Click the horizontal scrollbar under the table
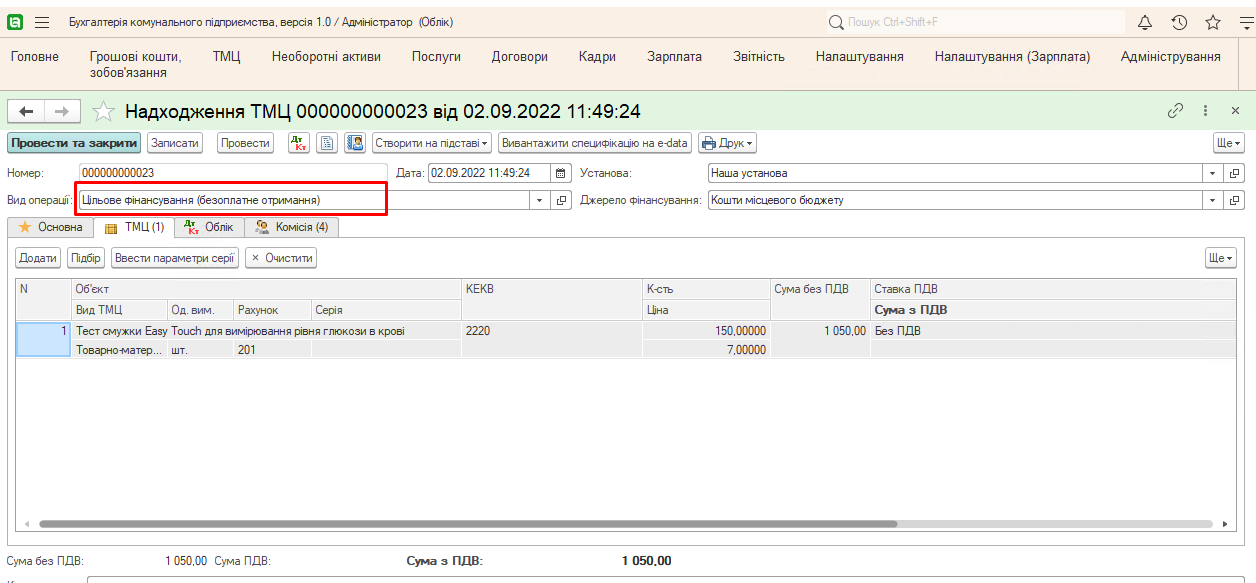This screenshot has width=1256, height=583. (x=468, y=523)
